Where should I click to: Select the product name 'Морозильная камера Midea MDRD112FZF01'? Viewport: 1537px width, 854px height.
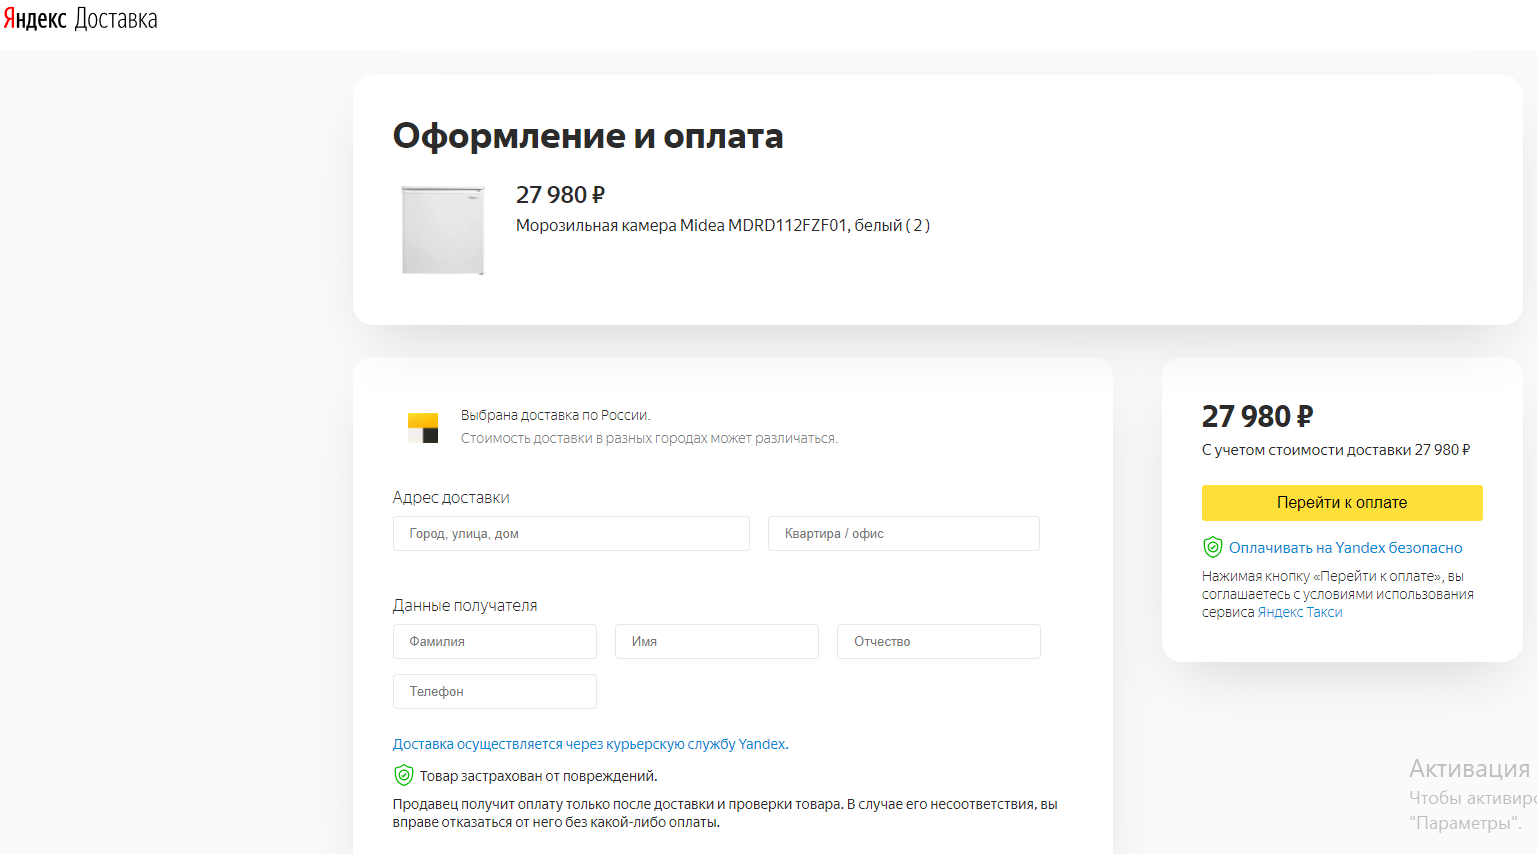point(682,226)
